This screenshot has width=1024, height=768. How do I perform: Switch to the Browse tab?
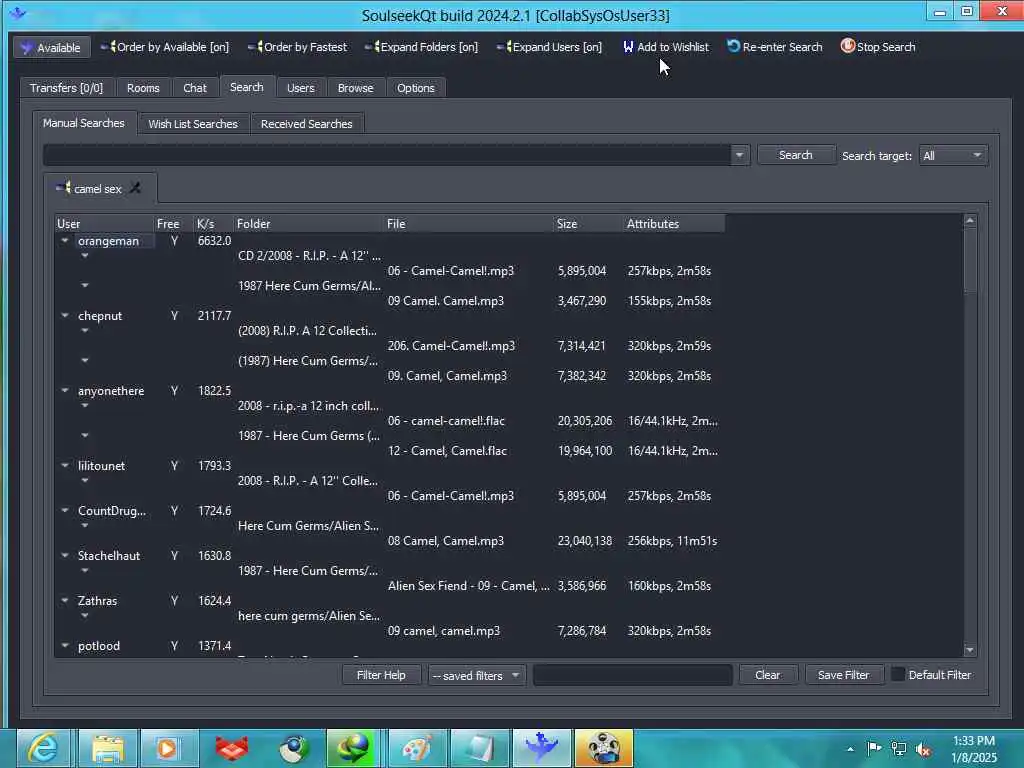[355, 88]
